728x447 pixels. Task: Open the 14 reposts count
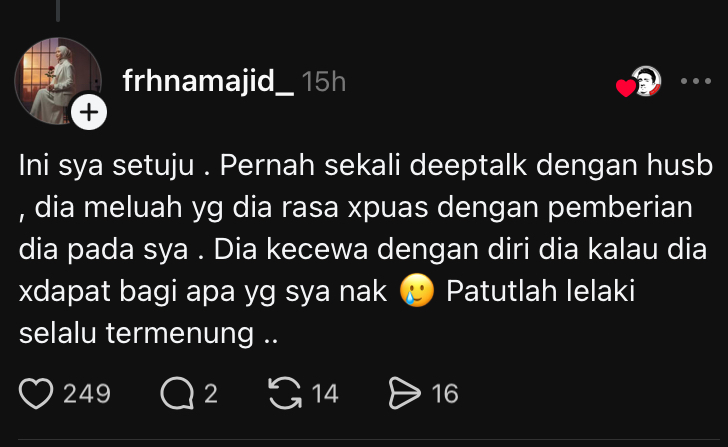coord(325,394)
